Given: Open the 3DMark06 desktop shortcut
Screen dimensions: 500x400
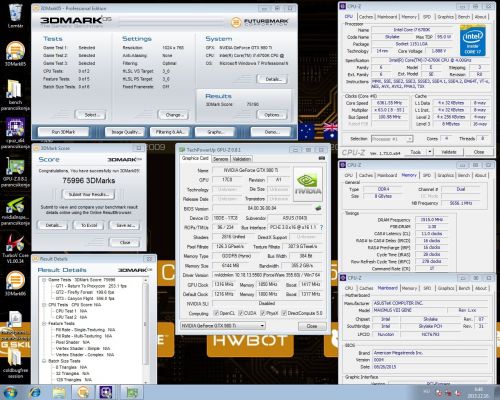Looking at the screenshot, I should pos(15,283).
